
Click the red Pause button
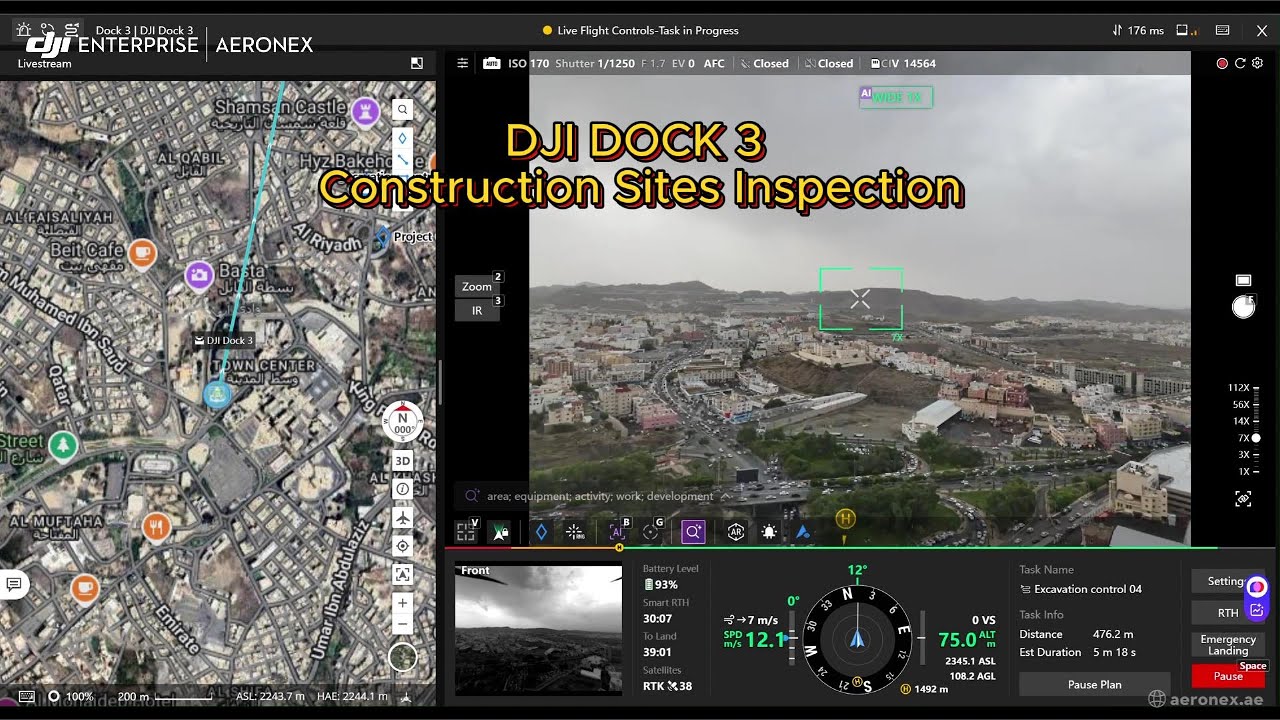(1228, 676)
